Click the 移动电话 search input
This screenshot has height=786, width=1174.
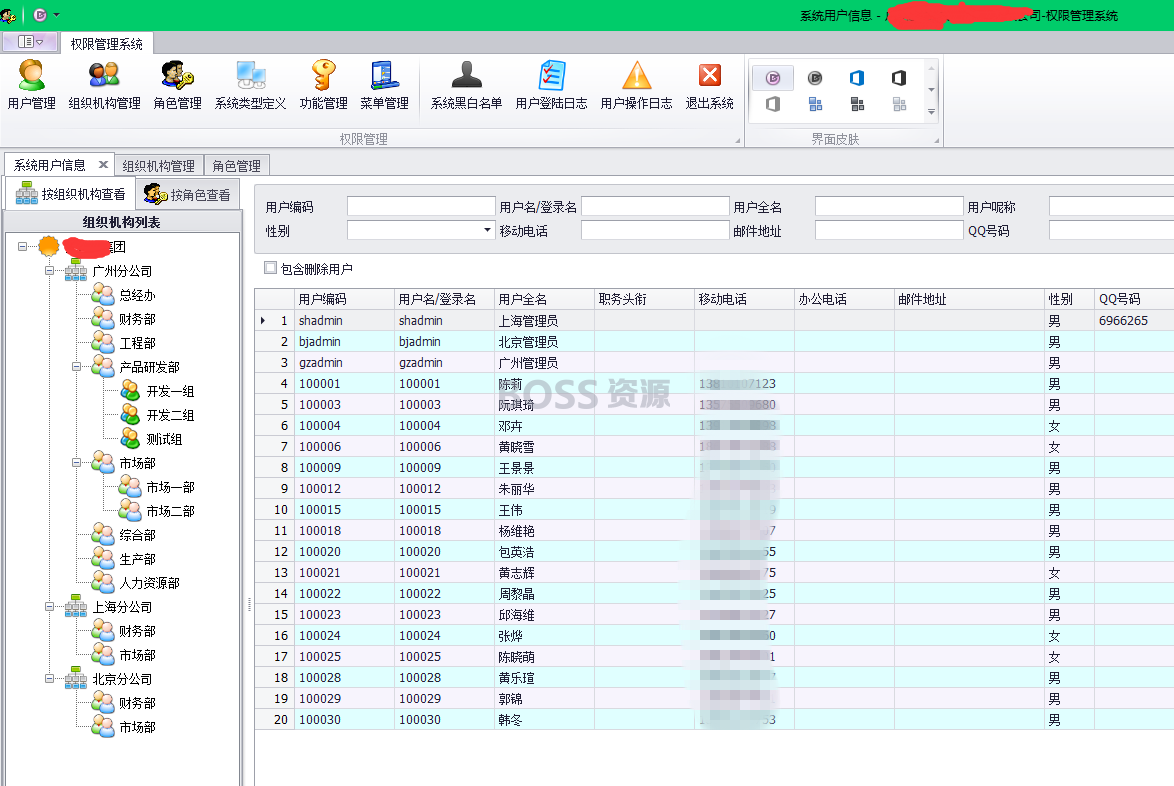point(655,230)
